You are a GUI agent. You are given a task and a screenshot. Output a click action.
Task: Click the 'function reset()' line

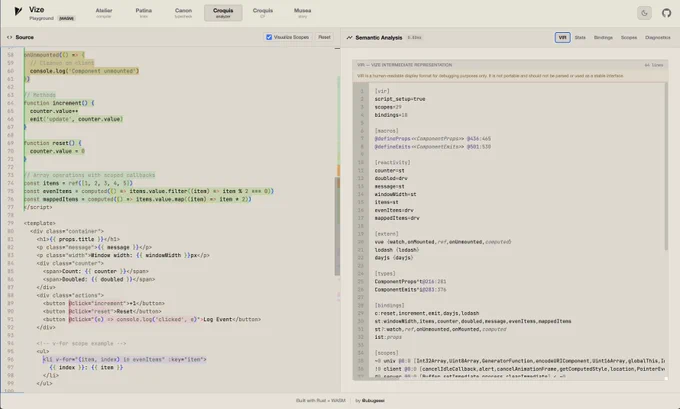click(52, 143)
